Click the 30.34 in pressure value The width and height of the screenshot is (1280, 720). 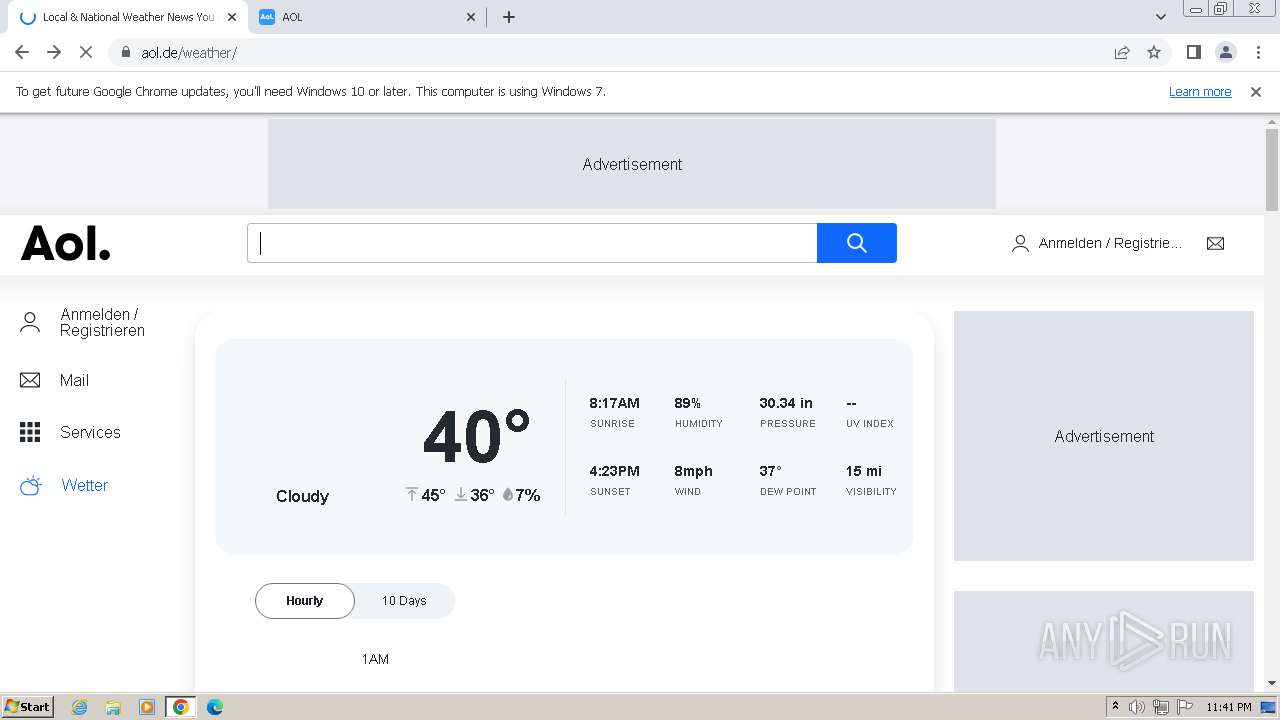click(x=786, y=403)
